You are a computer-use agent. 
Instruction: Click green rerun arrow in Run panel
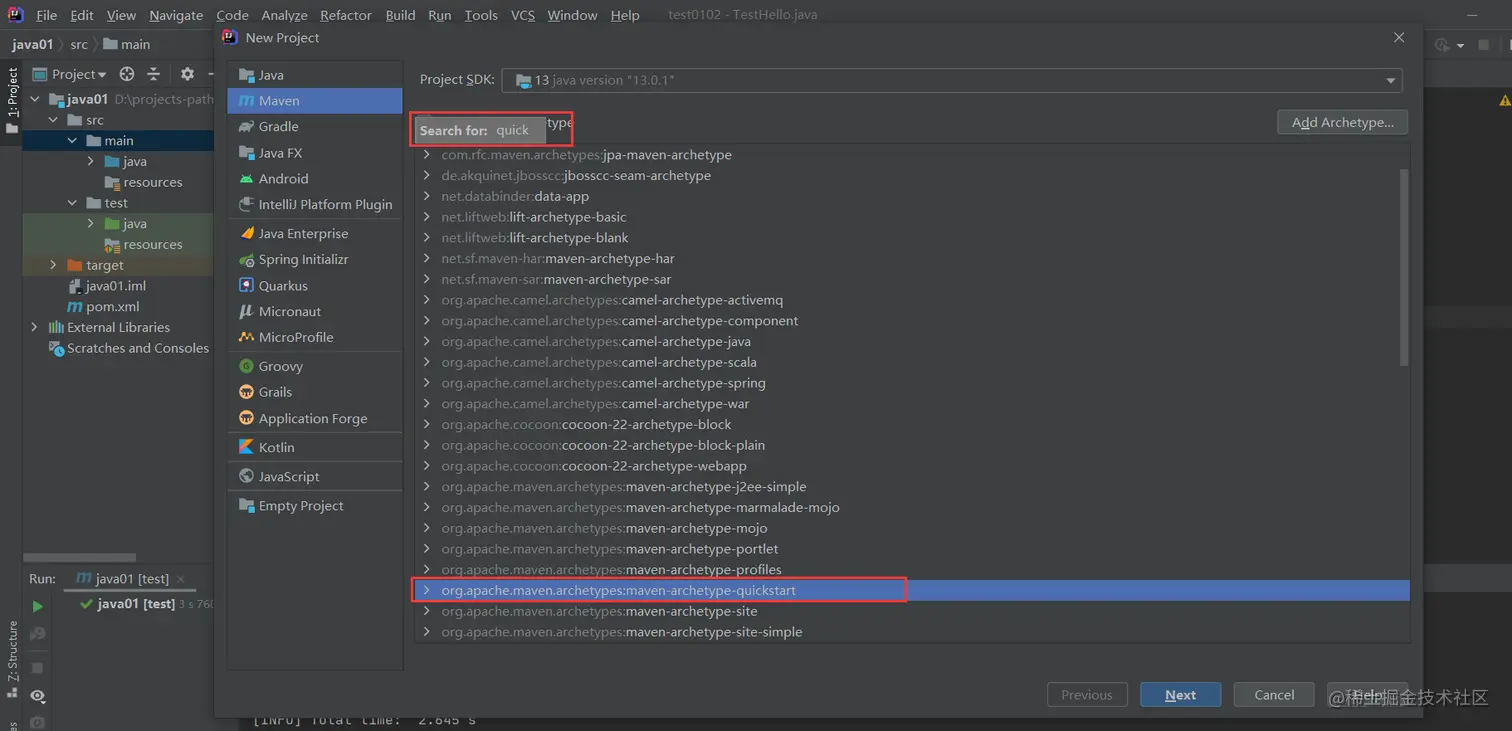point(37,606)
